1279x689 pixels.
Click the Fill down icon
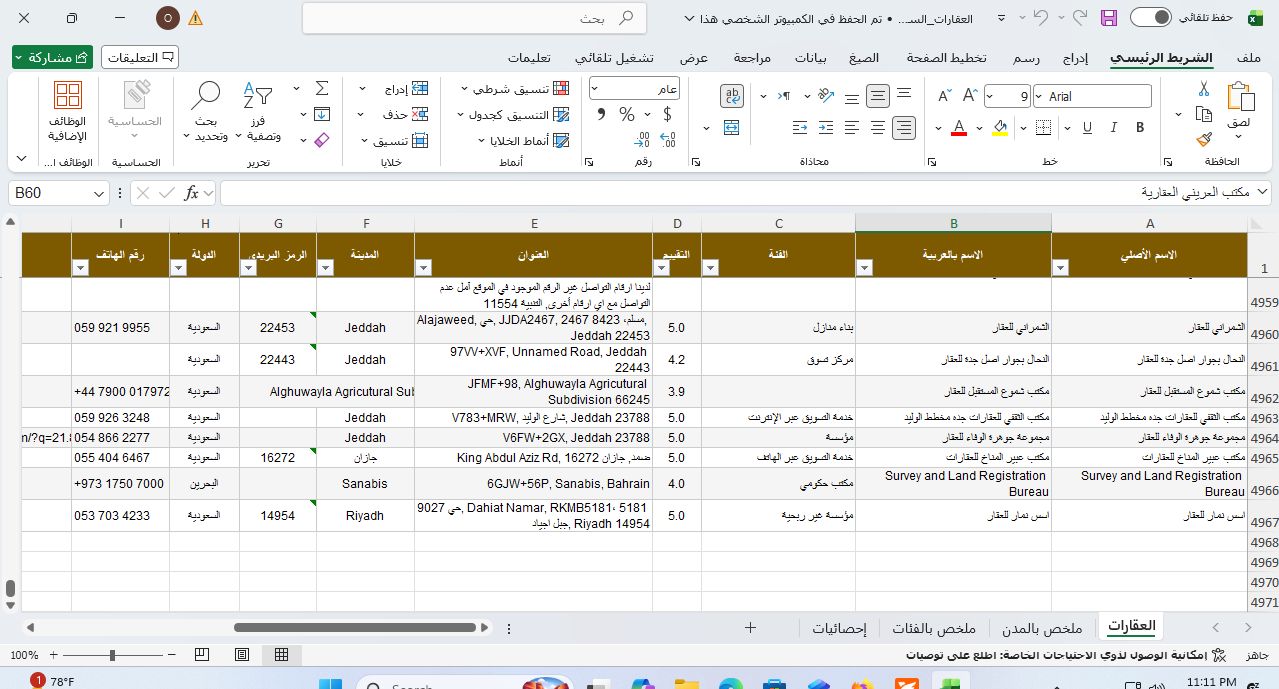point(322,114)
